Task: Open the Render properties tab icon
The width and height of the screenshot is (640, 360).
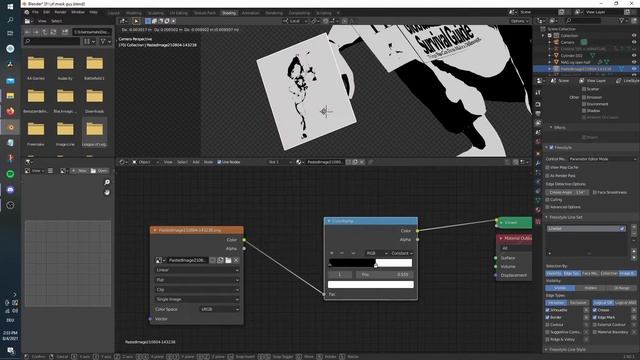Action: (x=538, y=104)
